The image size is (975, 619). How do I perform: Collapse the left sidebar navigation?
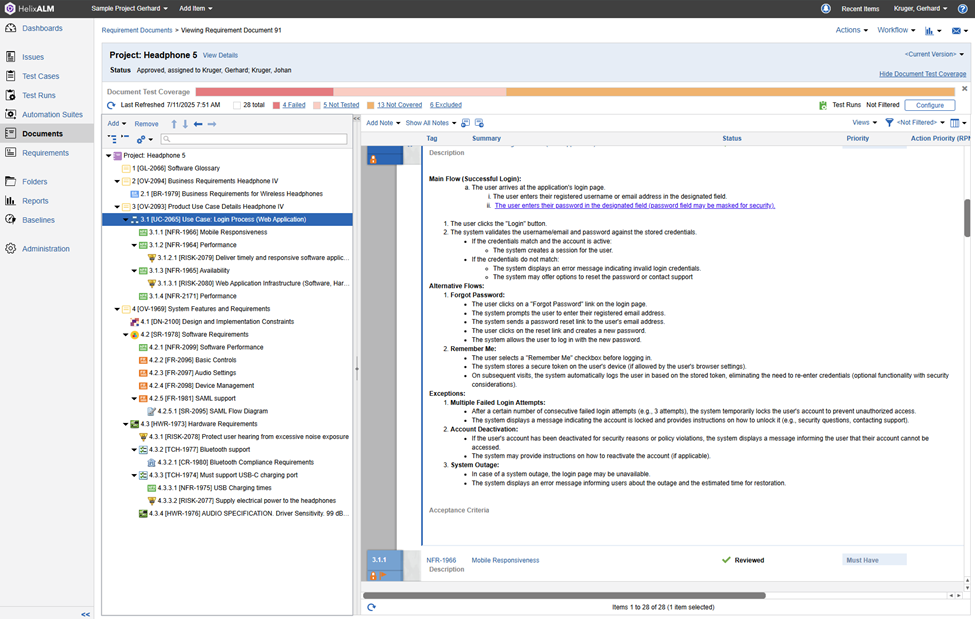(86, 612)
